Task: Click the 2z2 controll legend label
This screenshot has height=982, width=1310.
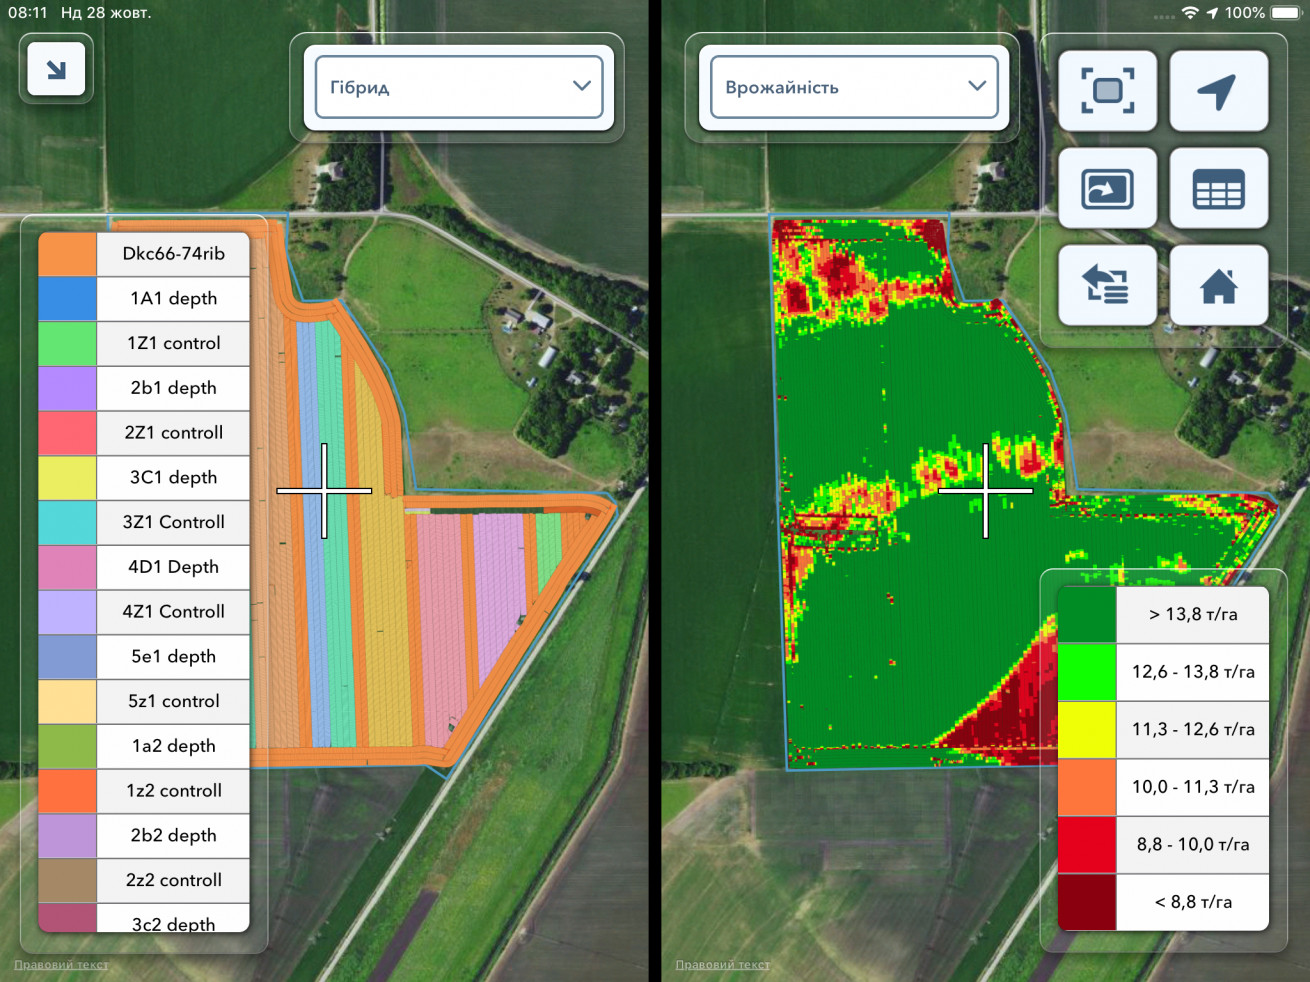Action: point(173,880)
